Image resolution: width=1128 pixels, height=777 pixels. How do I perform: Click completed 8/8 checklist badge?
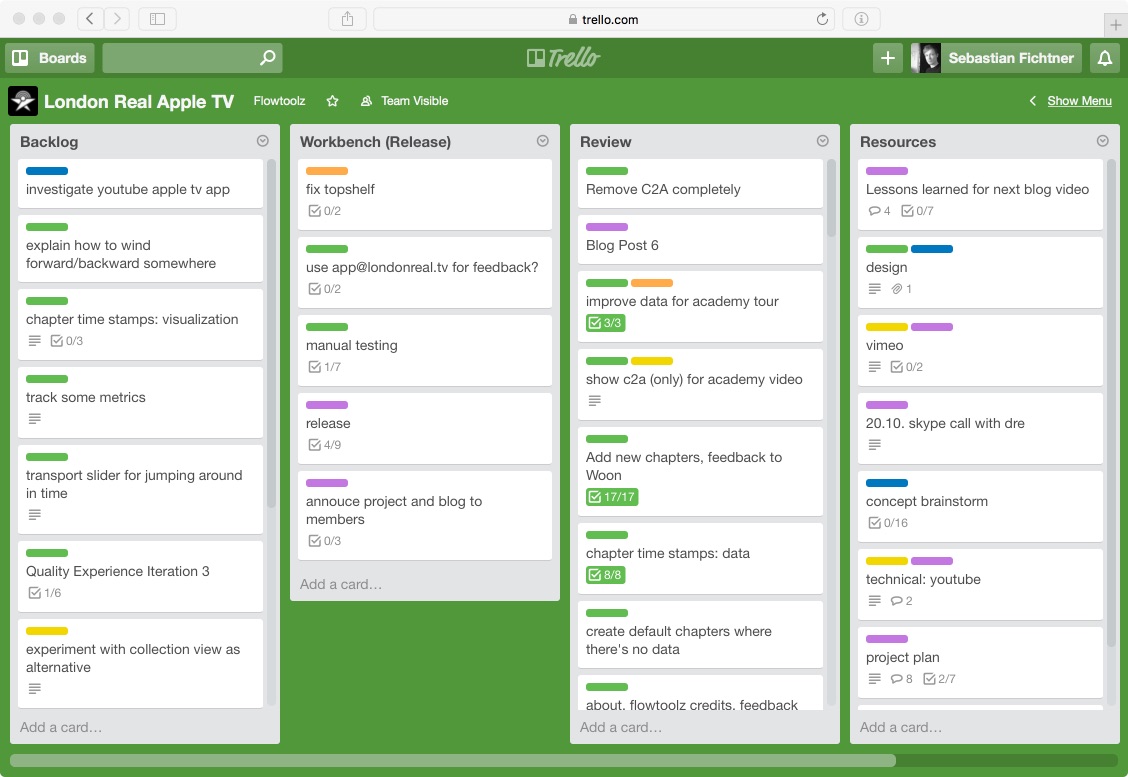point(606,575)
